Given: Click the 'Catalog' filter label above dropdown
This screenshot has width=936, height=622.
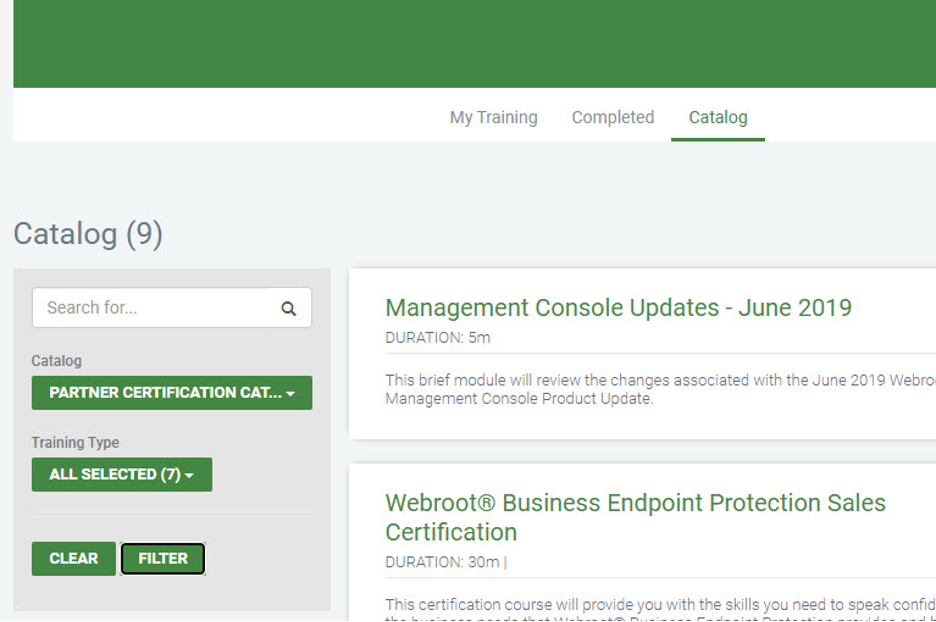Looking at the screenshot, I should 57,361.
